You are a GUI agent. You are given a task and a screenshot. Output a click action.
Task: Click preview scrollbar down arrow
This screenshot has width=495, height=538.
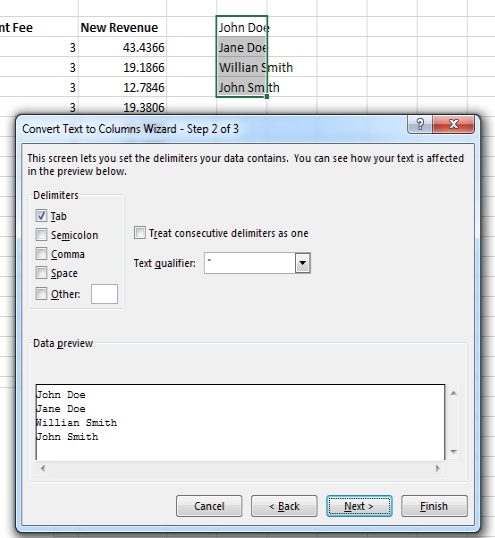tap(453, 452)
